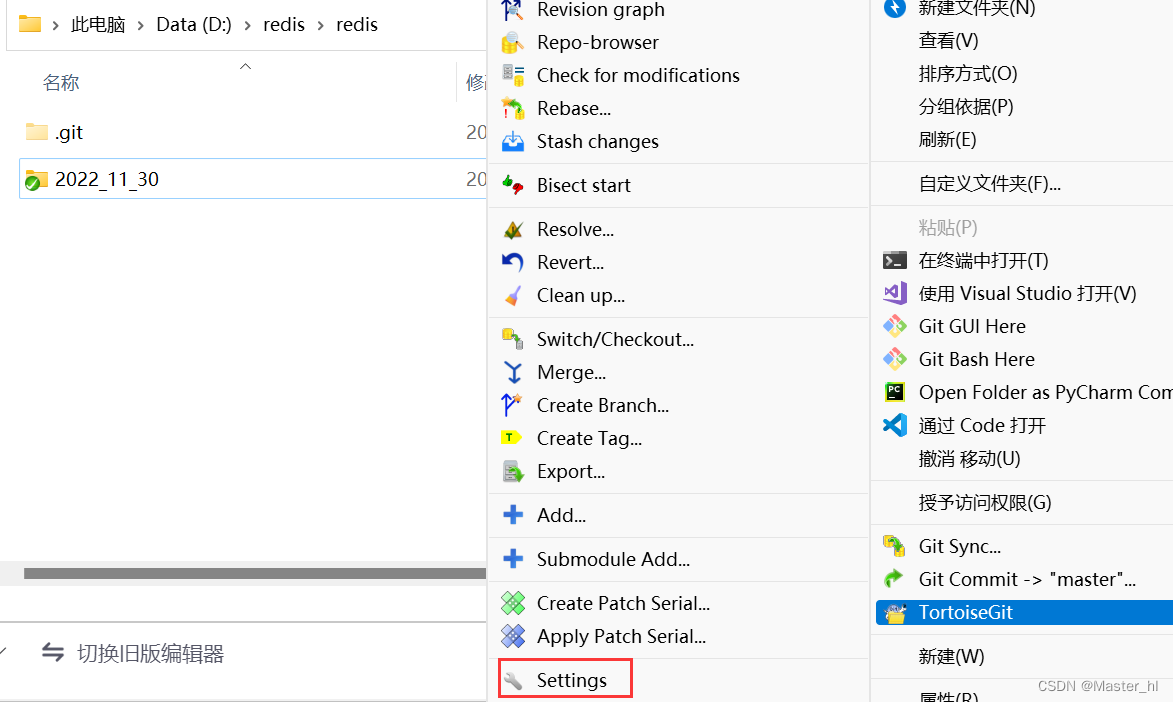The image size is (1173, 702).
Task: Click the Git Bash Here icon
Action: 895,359
